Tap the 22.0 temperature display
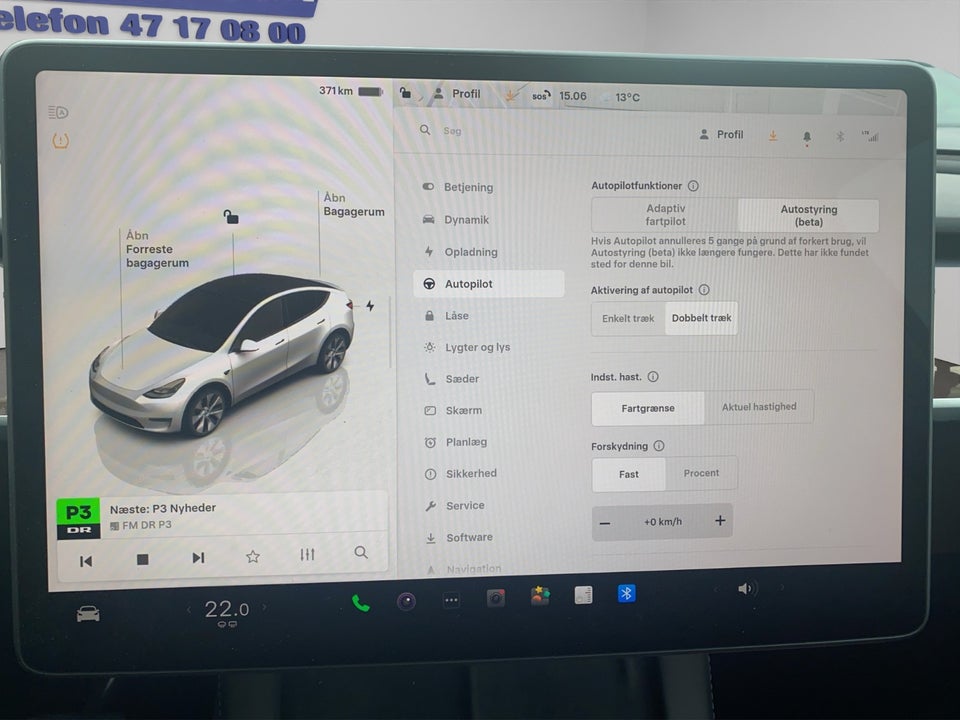960x720 pixels. pos(227,609)
